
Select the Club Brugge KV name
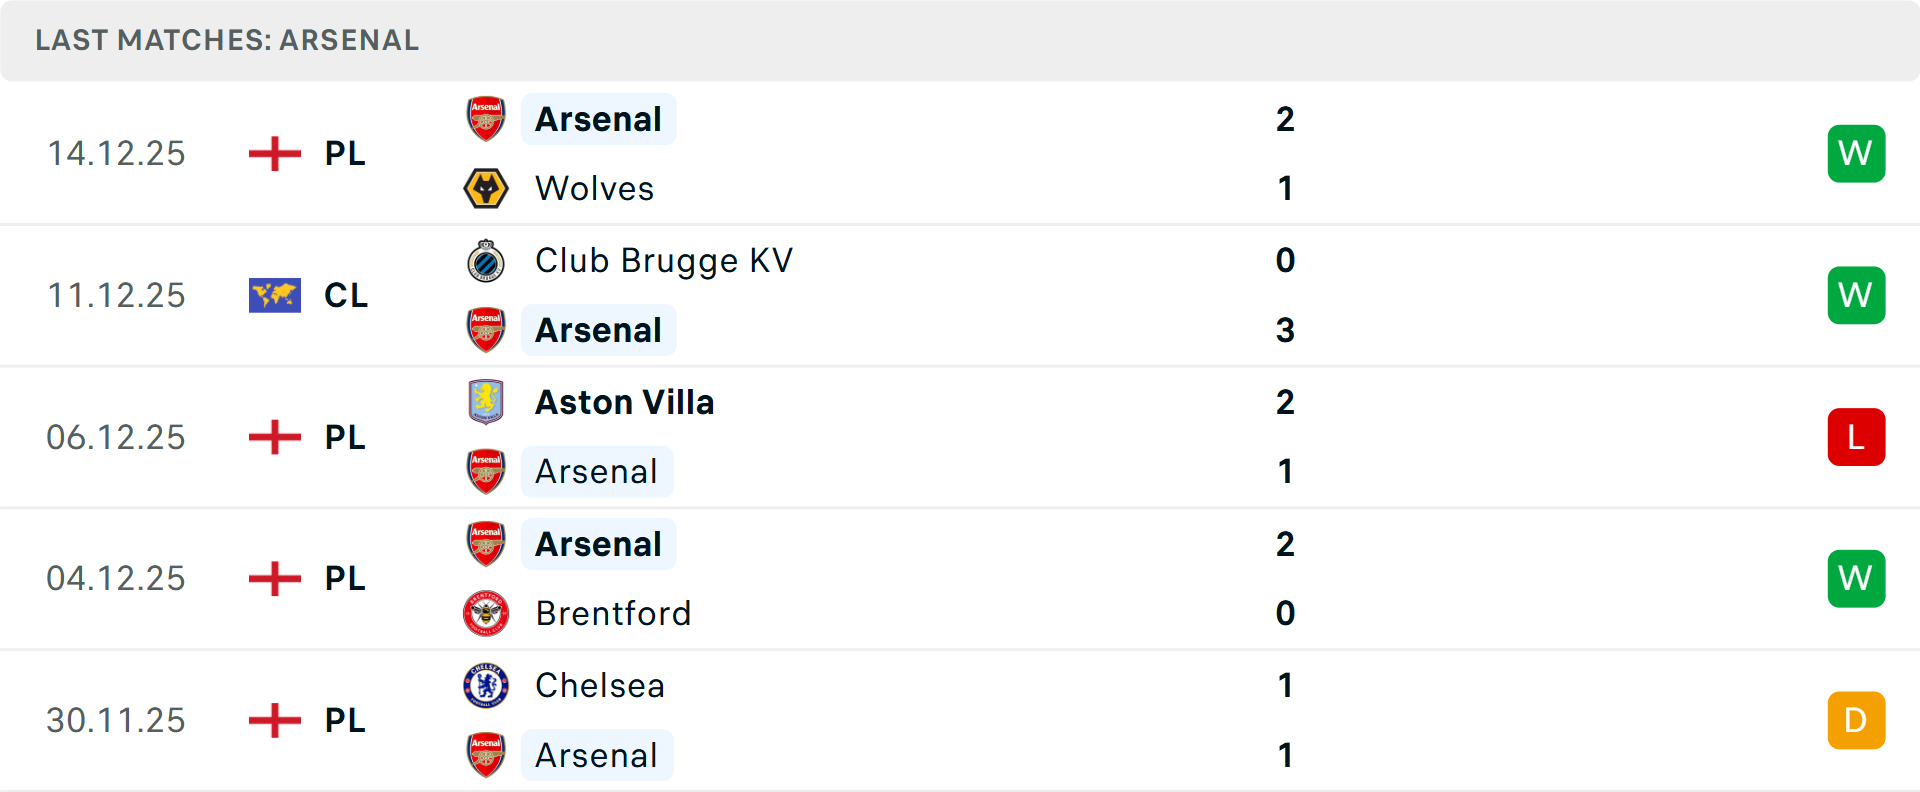point(663,261)
